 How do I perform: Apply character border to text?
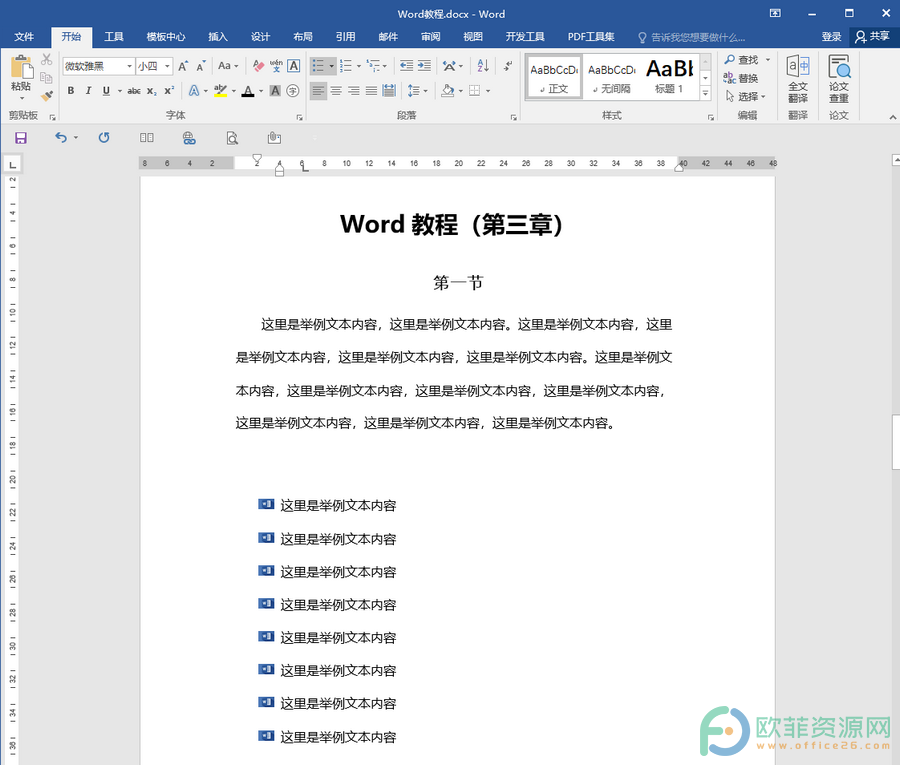[x=293, y=67]
